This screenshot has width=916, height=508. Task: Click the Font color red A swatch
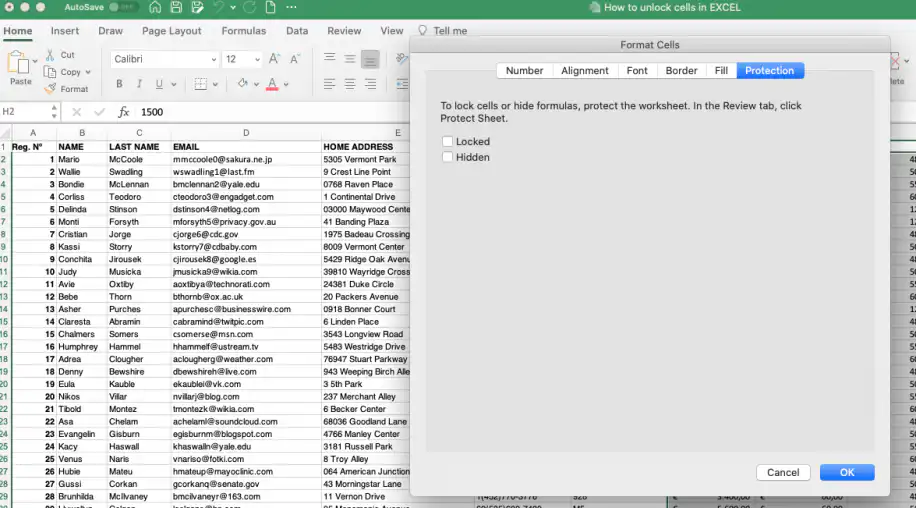coord(272,84)
